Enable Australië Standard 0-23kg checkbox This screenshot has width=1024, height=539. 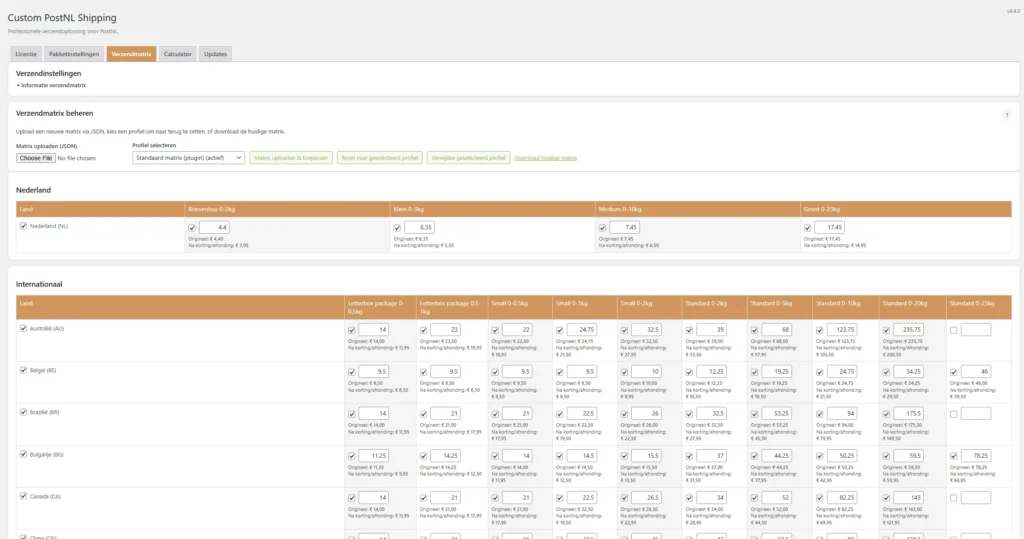pos(953,331)
